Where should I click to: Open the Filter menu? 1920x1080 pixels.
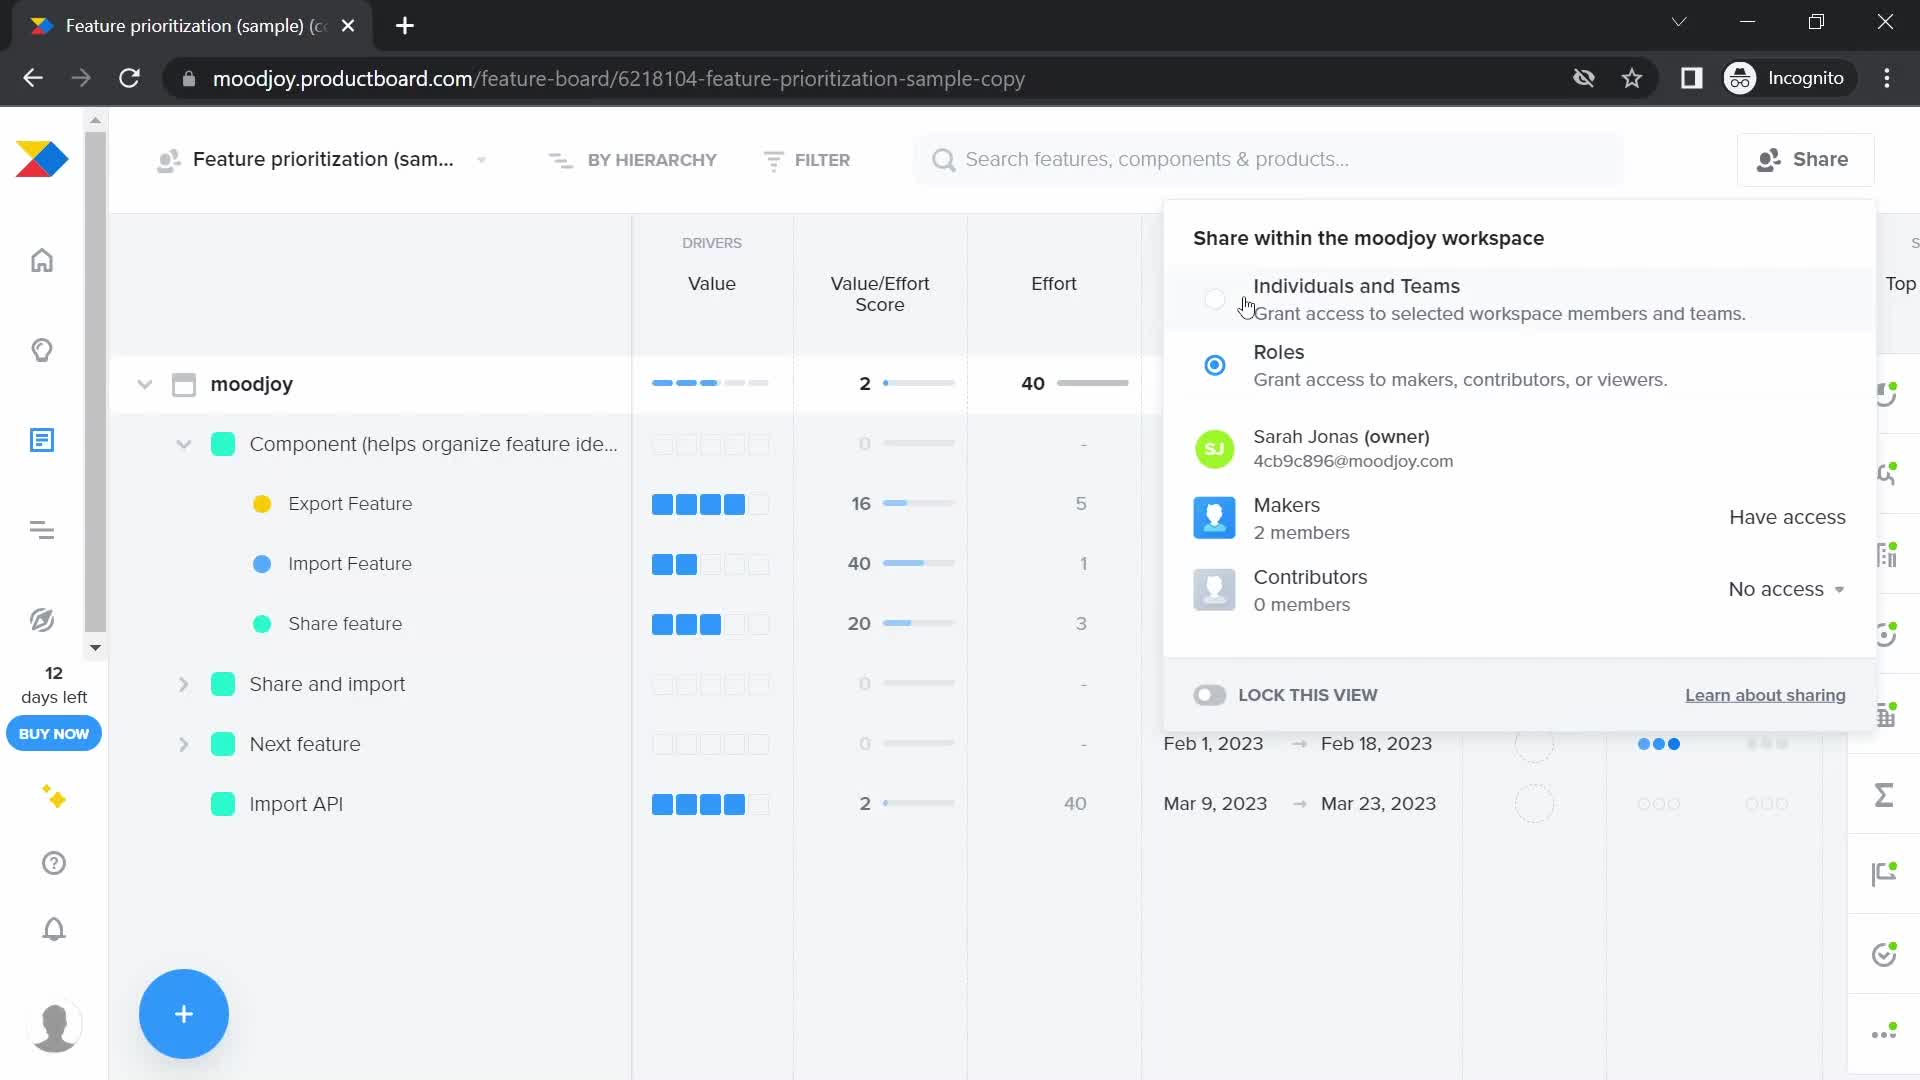pyautogui.click(x=807, y=160)
